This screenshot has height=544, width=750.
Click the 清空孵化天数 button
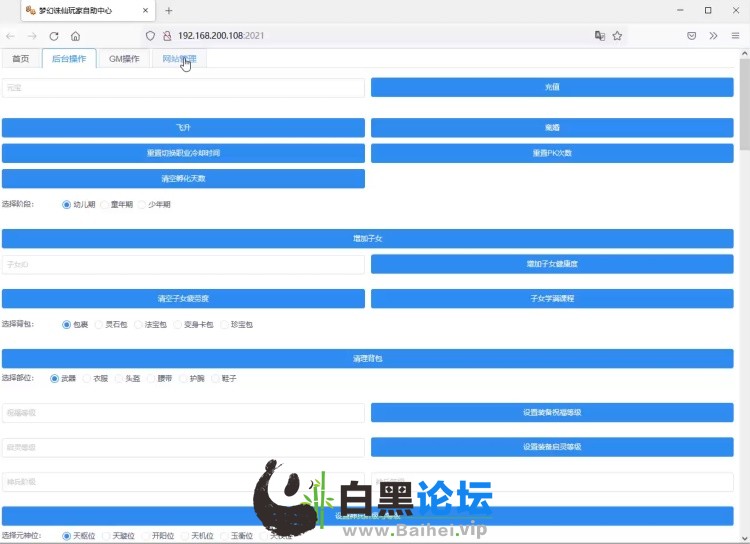183,178
